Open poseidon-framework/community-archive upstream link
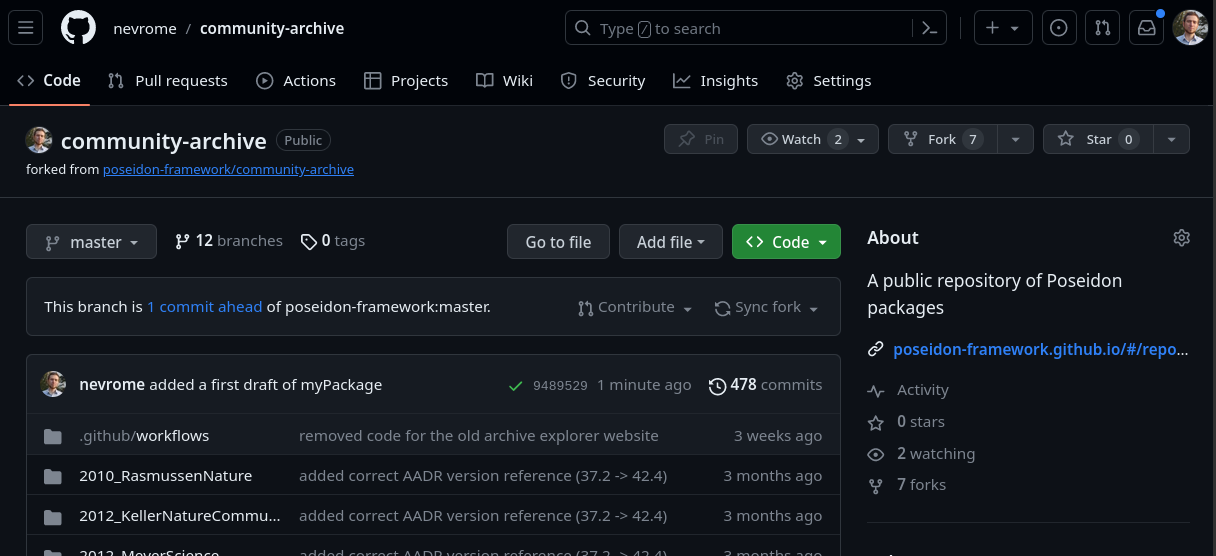Viewport: 1216px width, 556px height. point(228,170)
